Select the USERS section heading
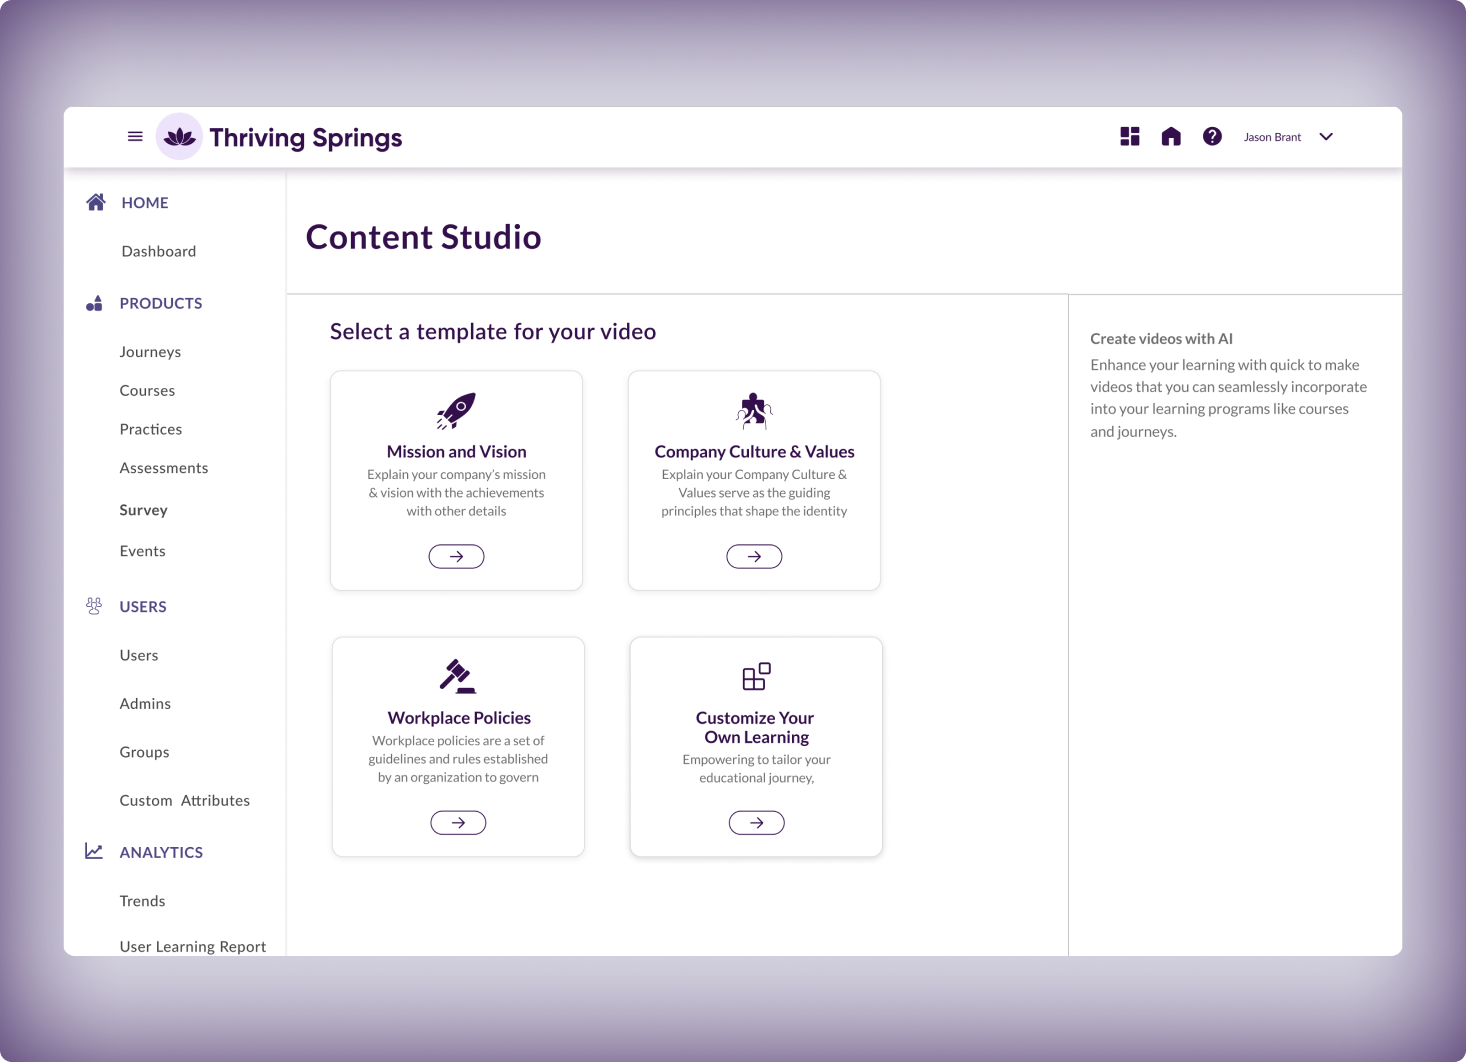The width and height of the screenshot is (1466, 1062). [143, 606]
